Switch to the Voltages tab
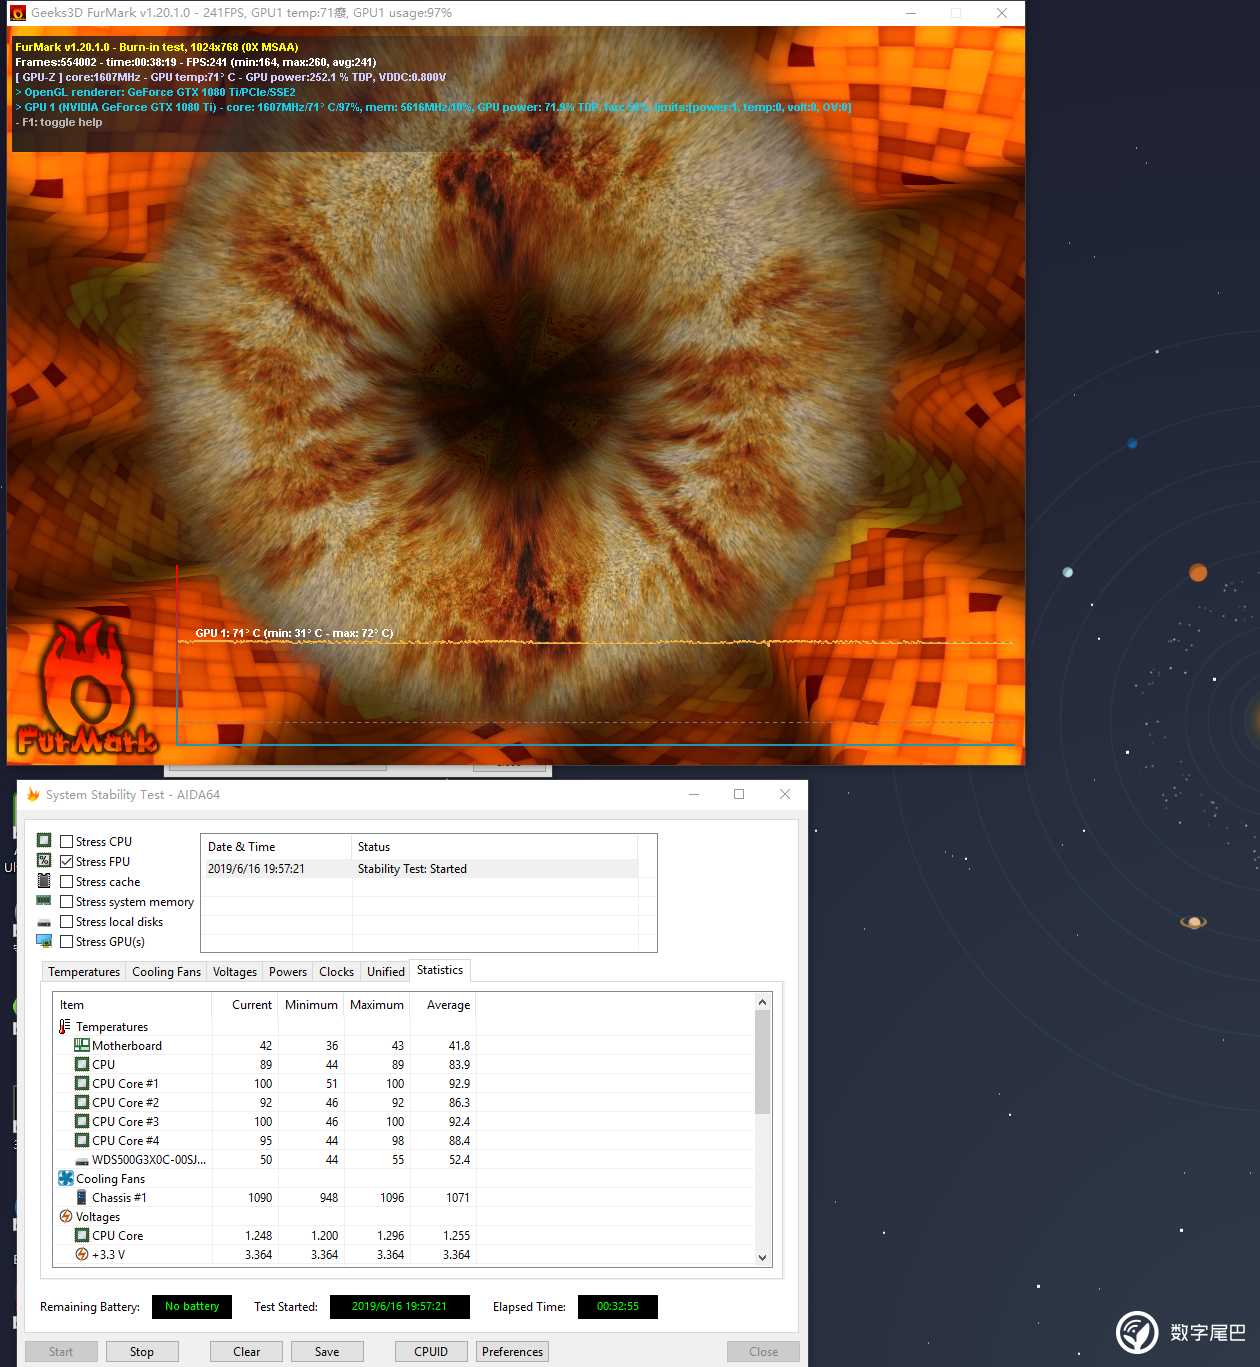The image size is (1260, 1367). pos(235,971)
